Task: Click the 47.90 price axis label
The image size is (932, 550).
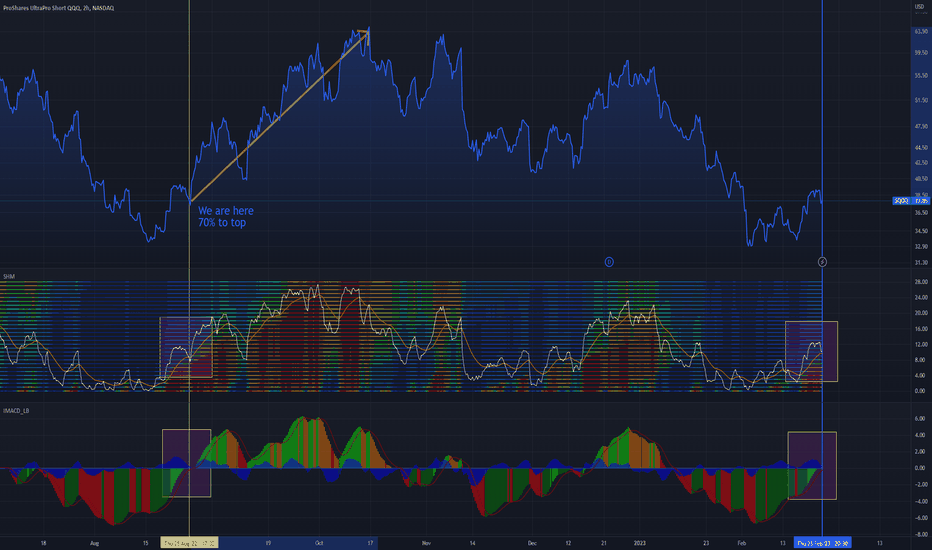Action: 921,127
